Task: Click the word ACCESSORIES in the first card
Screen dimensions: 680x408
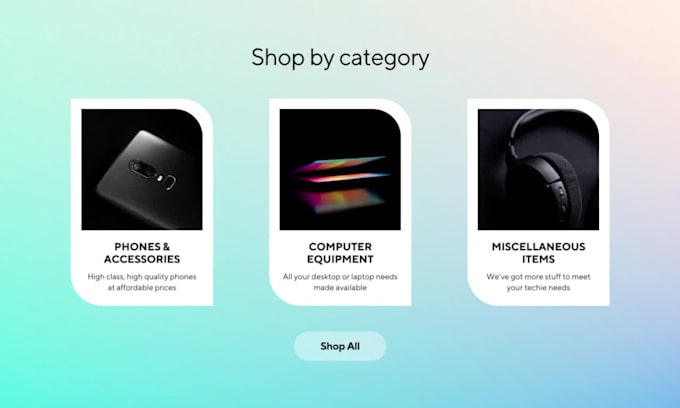Action: (142, 259)
